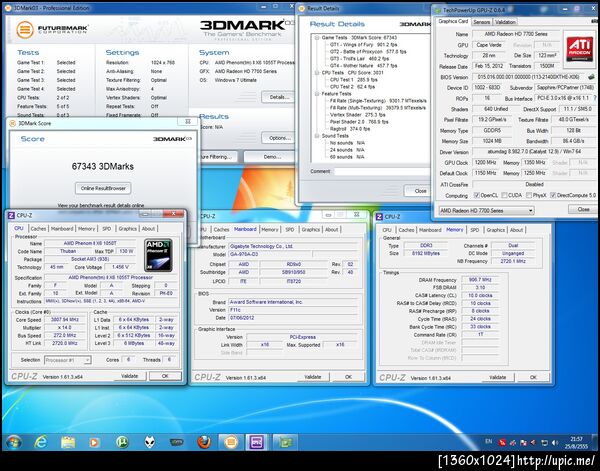This screenshot has width=600, height=471.
Task: Select the Pixel Shader 2.0 result row
Action: point(359,122)
